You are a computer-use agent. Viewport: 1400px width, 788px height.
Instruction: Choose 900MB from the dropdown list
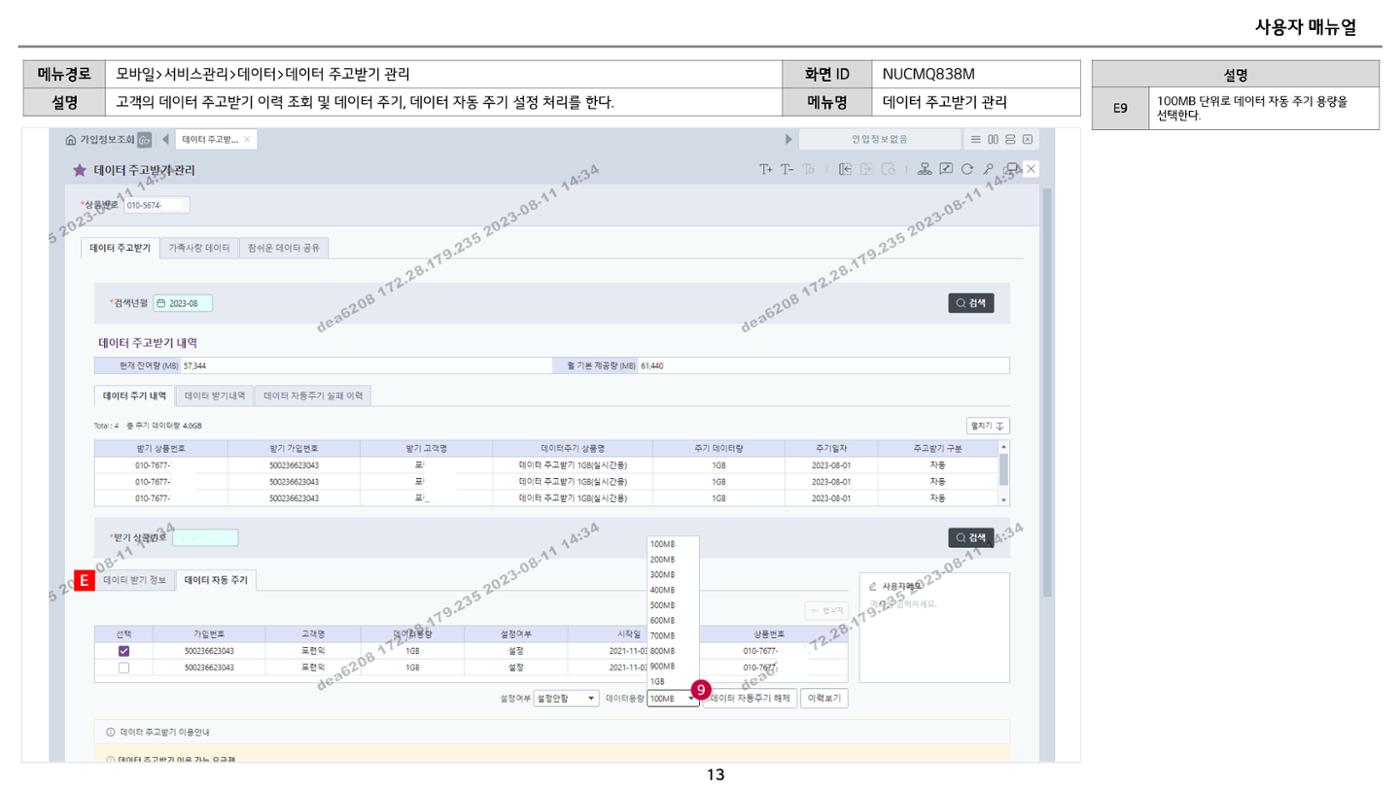(x=673, y=665)
